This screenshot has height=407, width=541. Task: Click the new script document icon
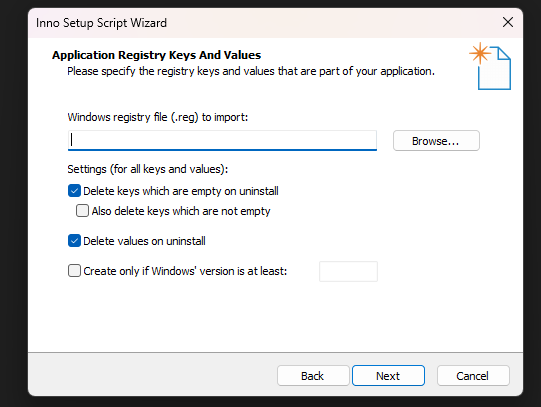tap(490, 66)
